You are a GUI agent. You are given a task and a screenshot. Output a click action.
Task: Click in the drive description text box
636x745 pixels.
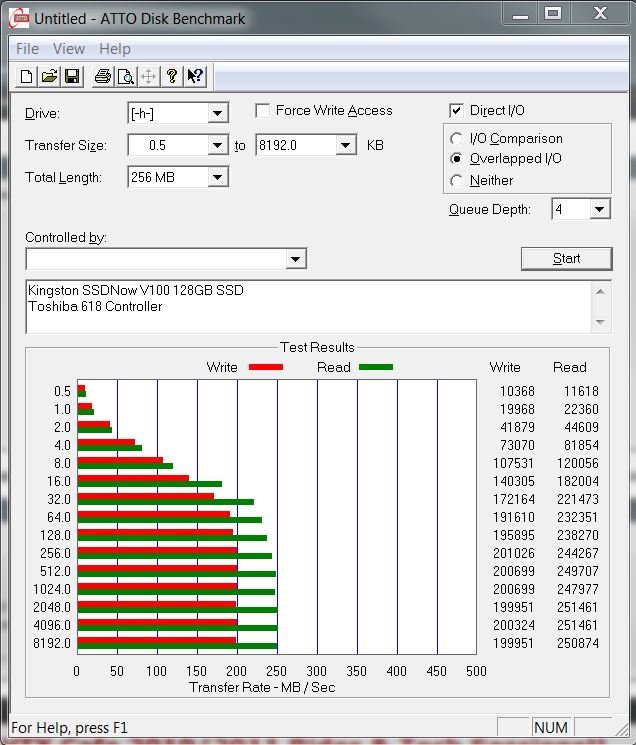[x=300, y=306]
